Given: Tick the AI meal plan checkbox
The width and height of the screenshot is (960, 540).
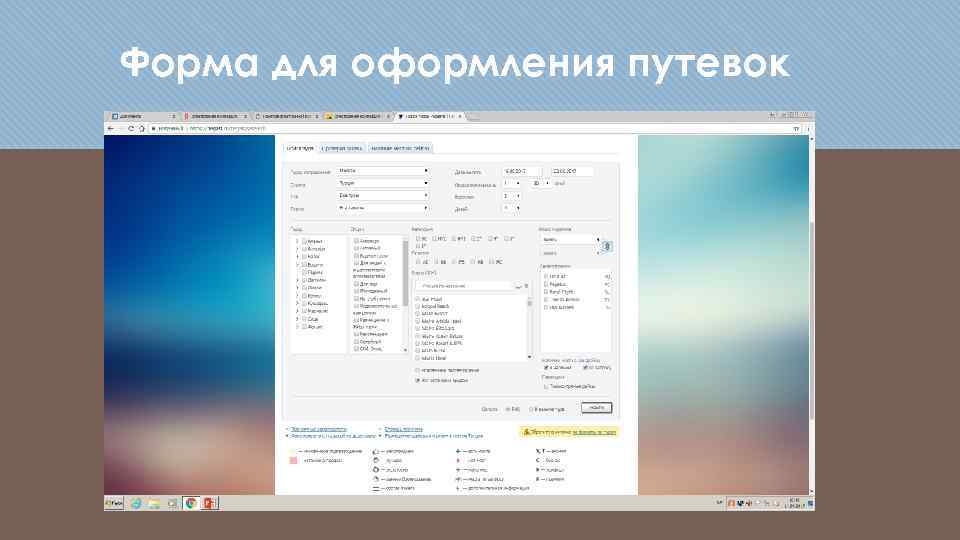Looking at the screenshot, I should (x=418, y=262).
